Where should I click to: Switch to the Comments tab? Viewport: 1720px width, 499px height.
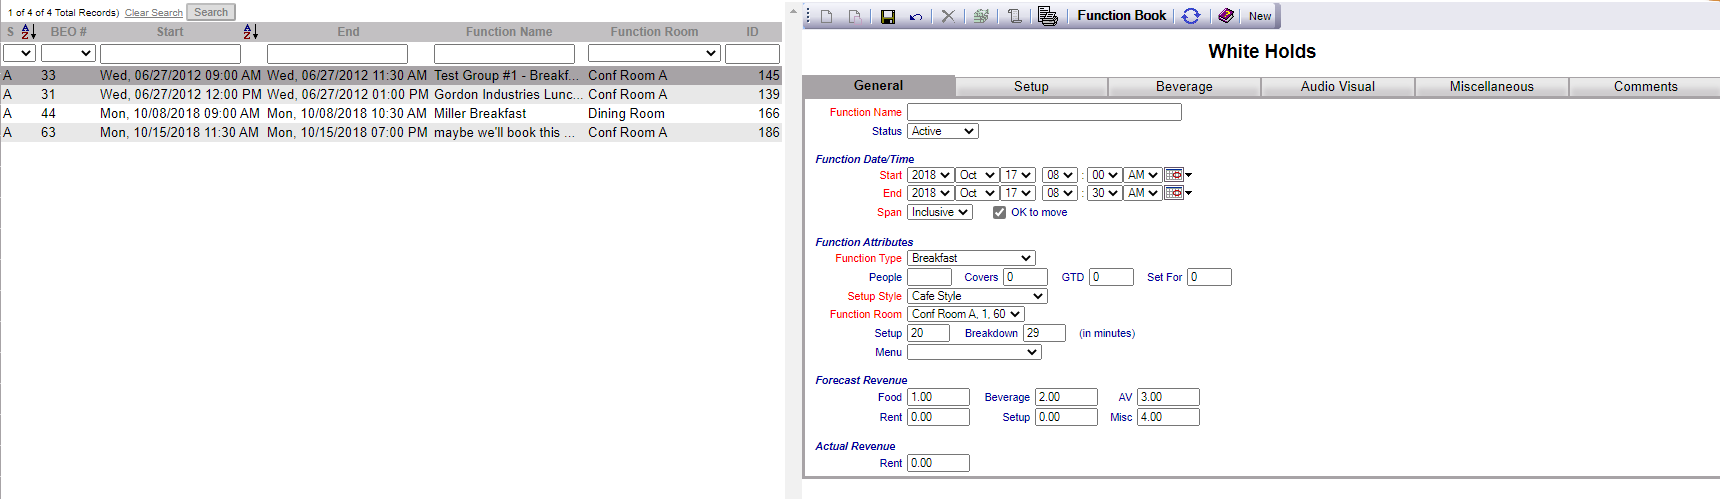(x=1645, y=87)
